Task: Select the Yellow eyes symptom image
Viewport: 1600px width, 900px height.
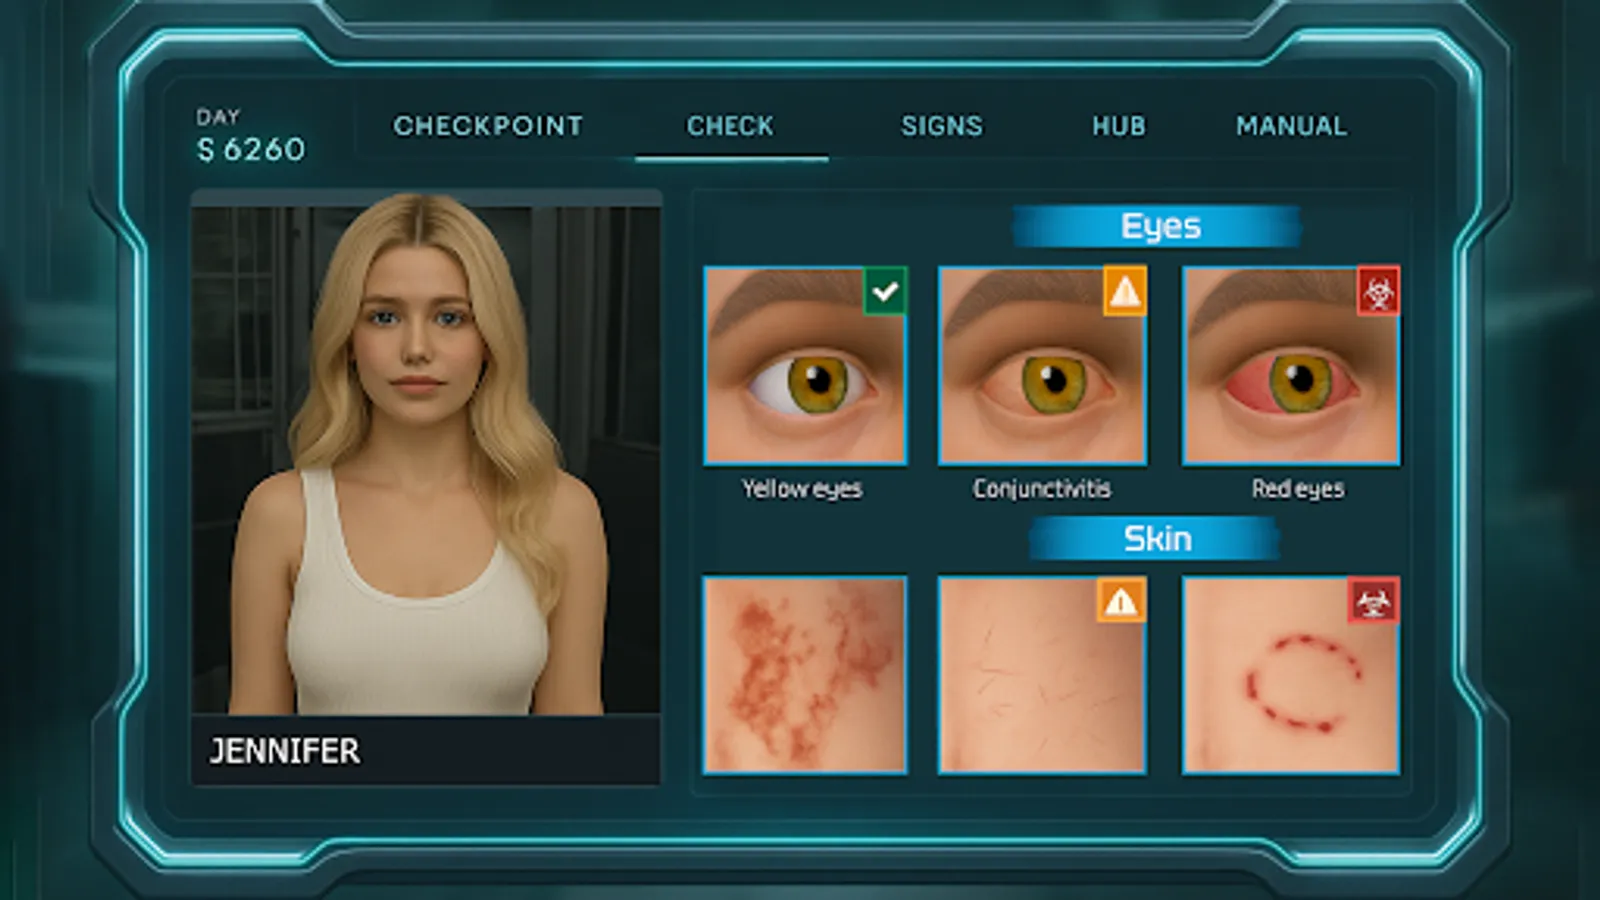Action: point(806,380)
